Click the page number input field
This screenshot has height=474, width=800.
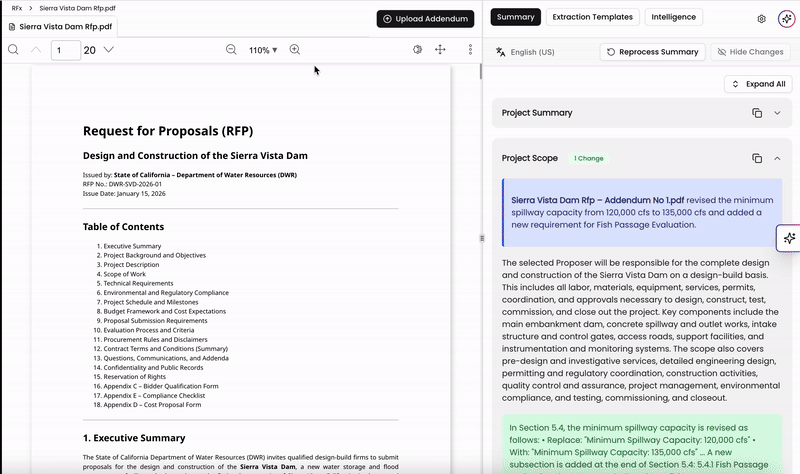pos(66,50)
